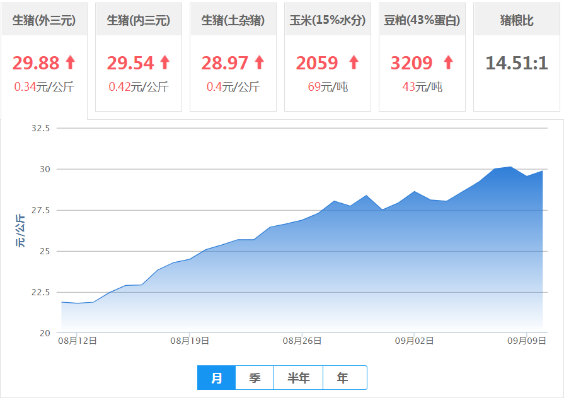Select the 月 time range button
This screenshot has width=564, height=400.
point(217,377)
